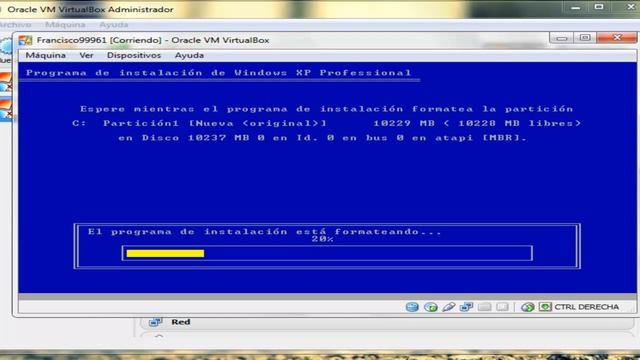The width and height of the screenshot is (640, 360).
Task: Click the USB devices status icon
Action: (449, 307)
